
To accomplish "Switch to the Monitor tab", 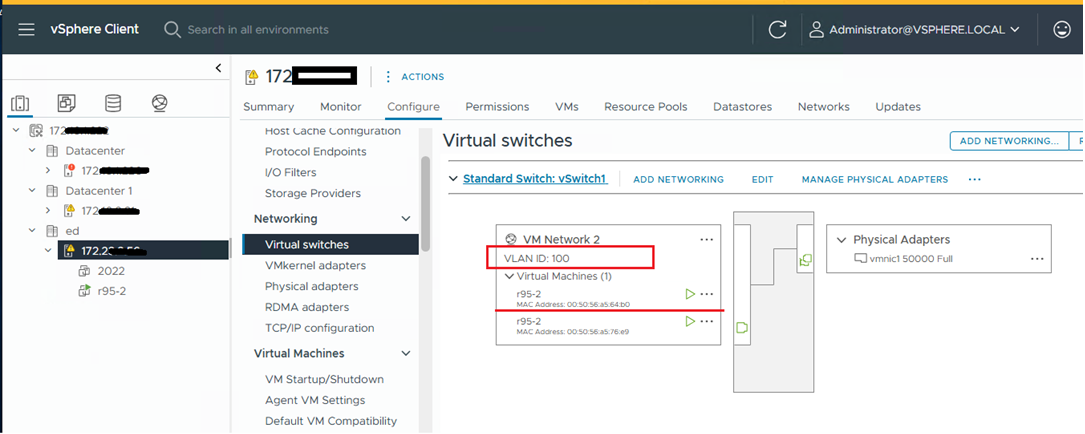I will [x=341, y=107].
